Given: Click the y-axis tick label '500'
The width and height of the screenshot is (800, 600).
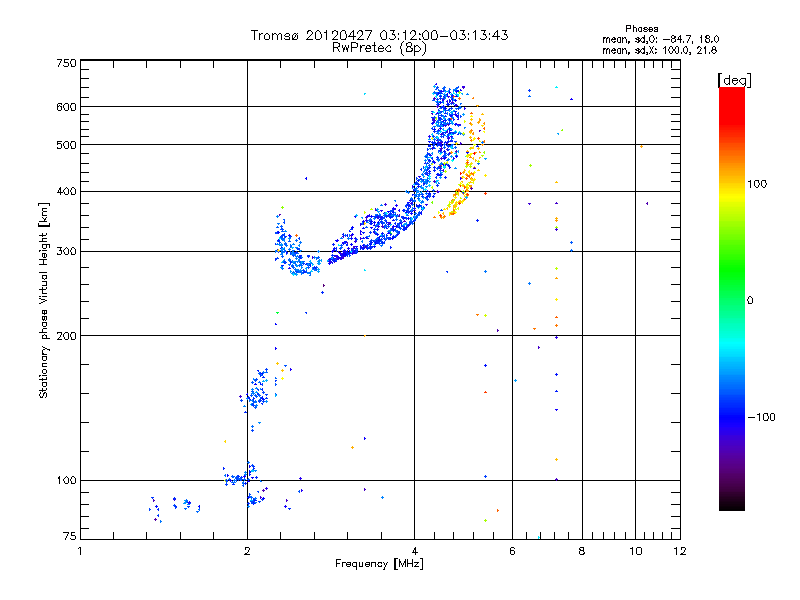Looking at the screenshot, I should (66, 145).
